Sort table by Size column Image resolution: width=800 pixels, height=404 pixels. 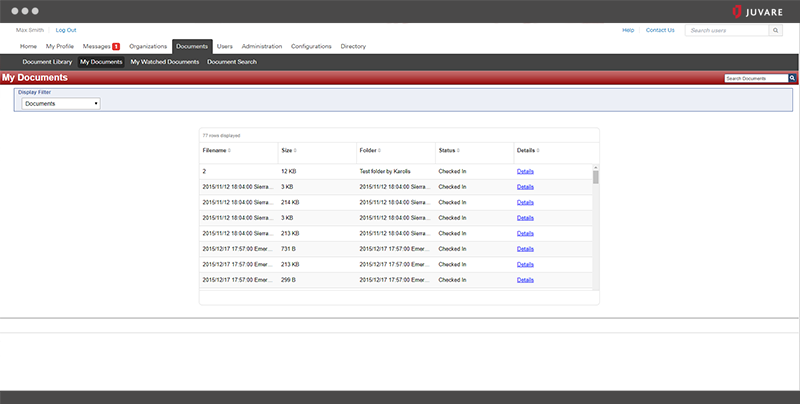289,150
